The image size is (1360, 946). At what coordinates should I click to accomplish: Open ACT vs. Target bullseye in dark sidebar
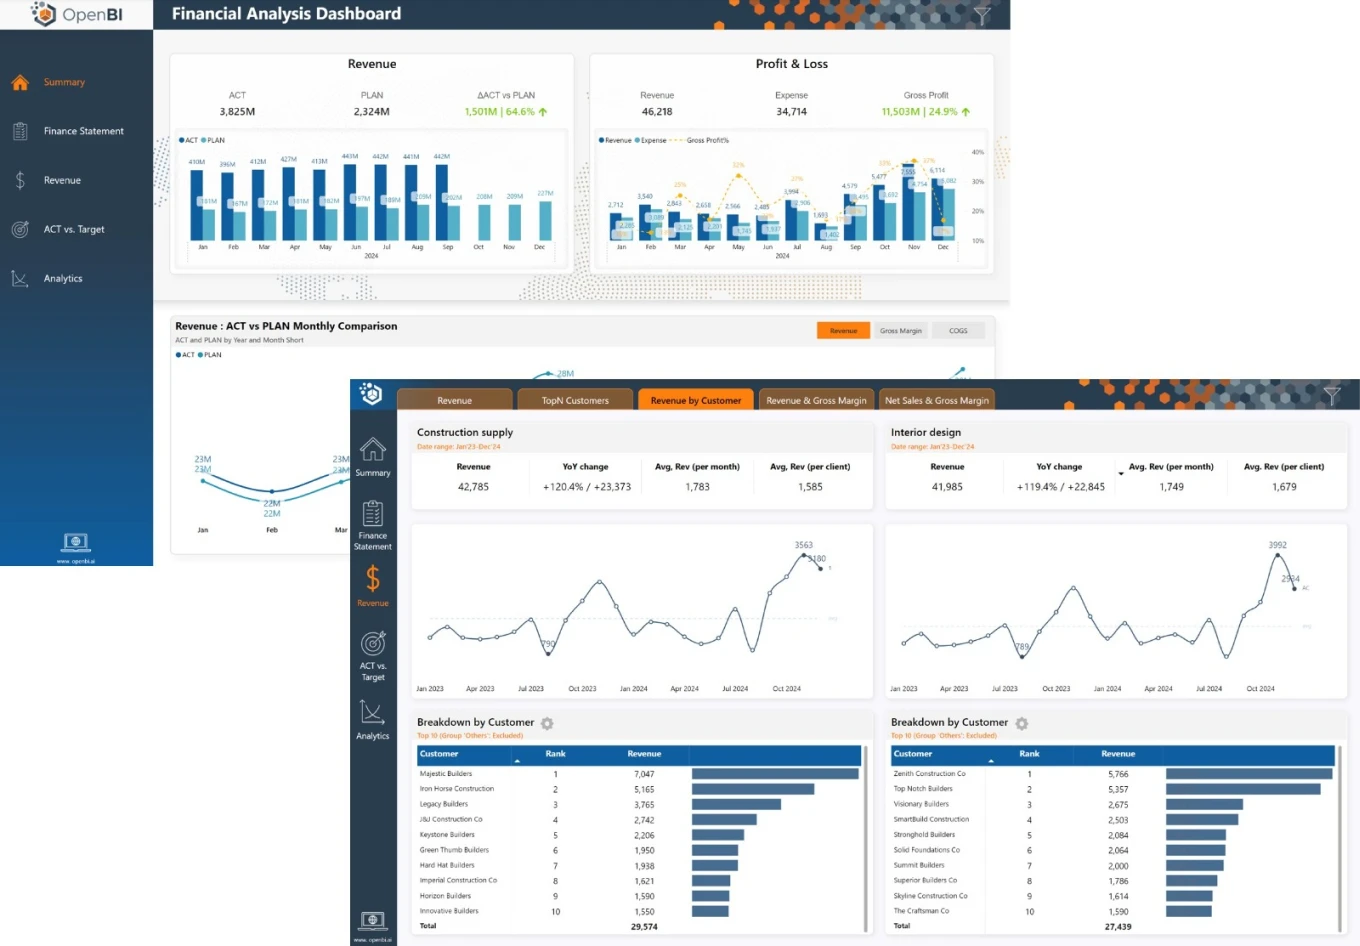[372, 643]
